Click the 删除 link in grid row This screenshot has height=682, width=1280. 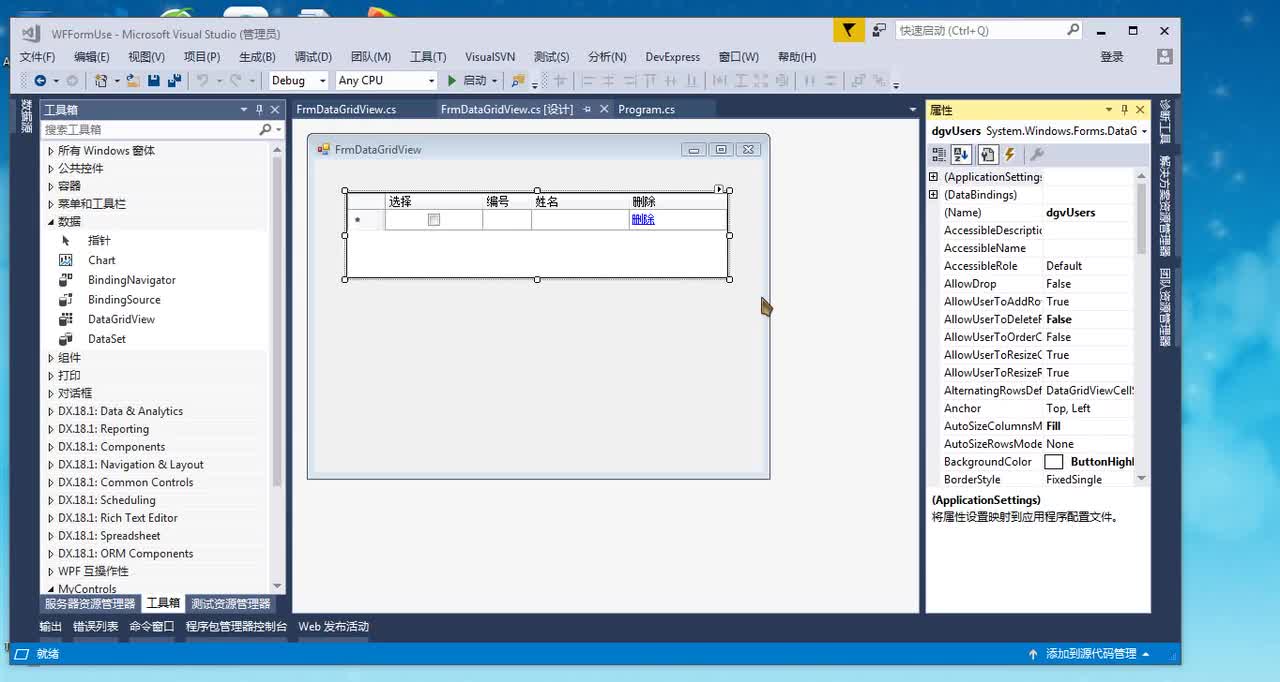tap(643, 219)
